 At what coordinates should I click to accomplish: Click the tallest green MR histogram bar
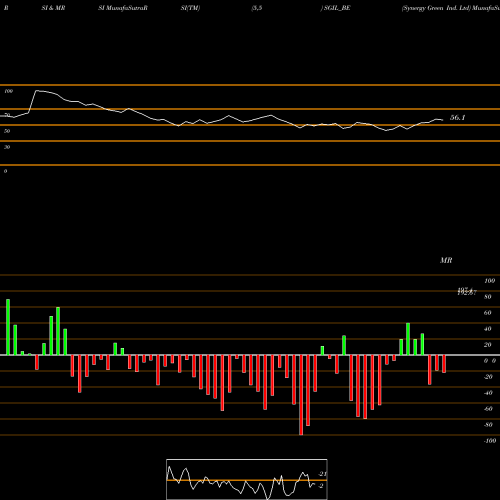pyautogui.click(x=8, y=327)
